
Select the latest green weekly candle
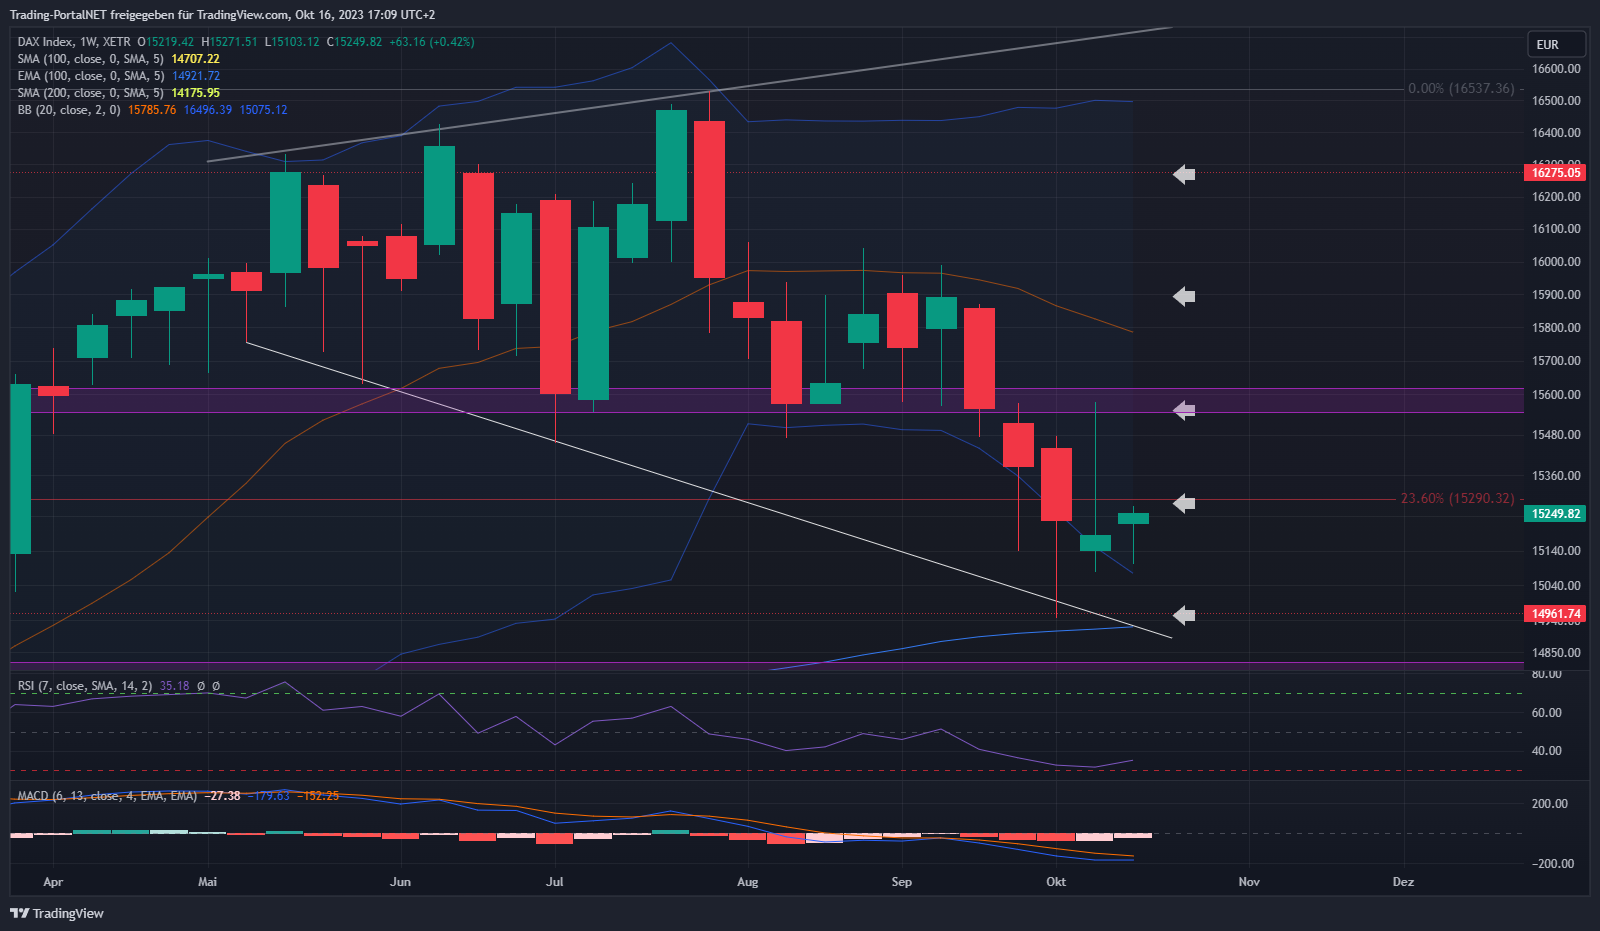pos(1133,518)
